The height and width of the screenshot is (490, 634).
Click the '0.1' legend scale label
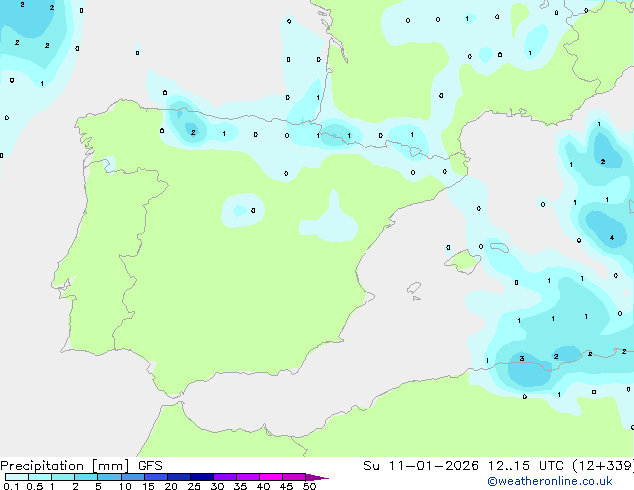coord(11,486)
